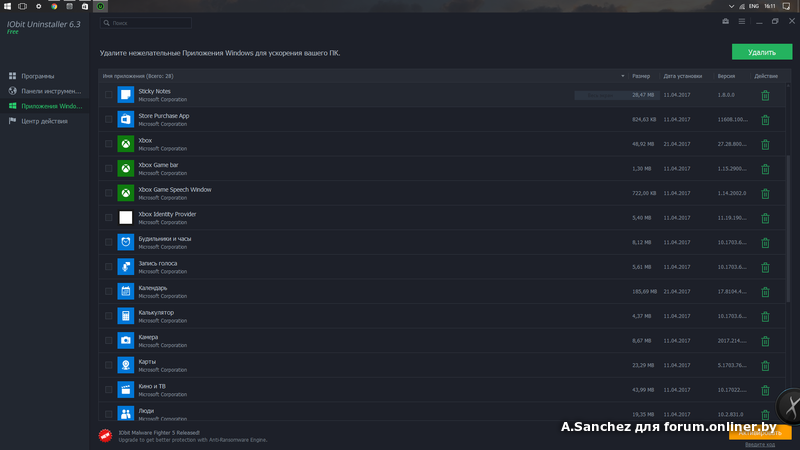
Task: Select the Люди app row
Action: (x=442, y=412)
